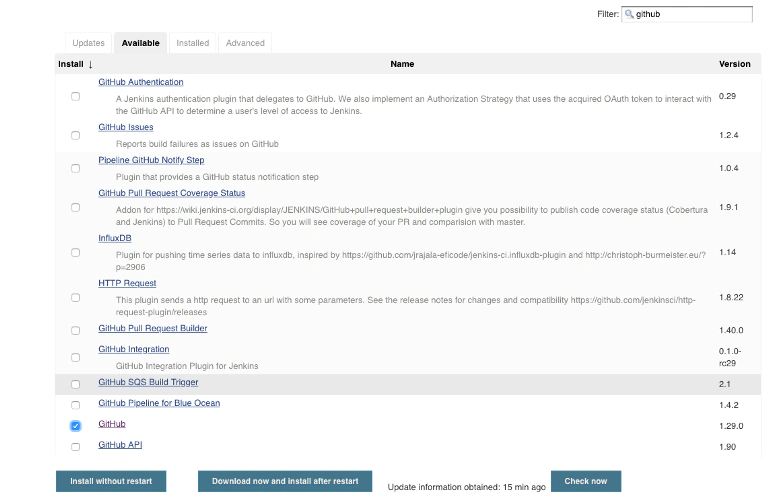
Task: Click the Install without restart button
Action: 111,481
